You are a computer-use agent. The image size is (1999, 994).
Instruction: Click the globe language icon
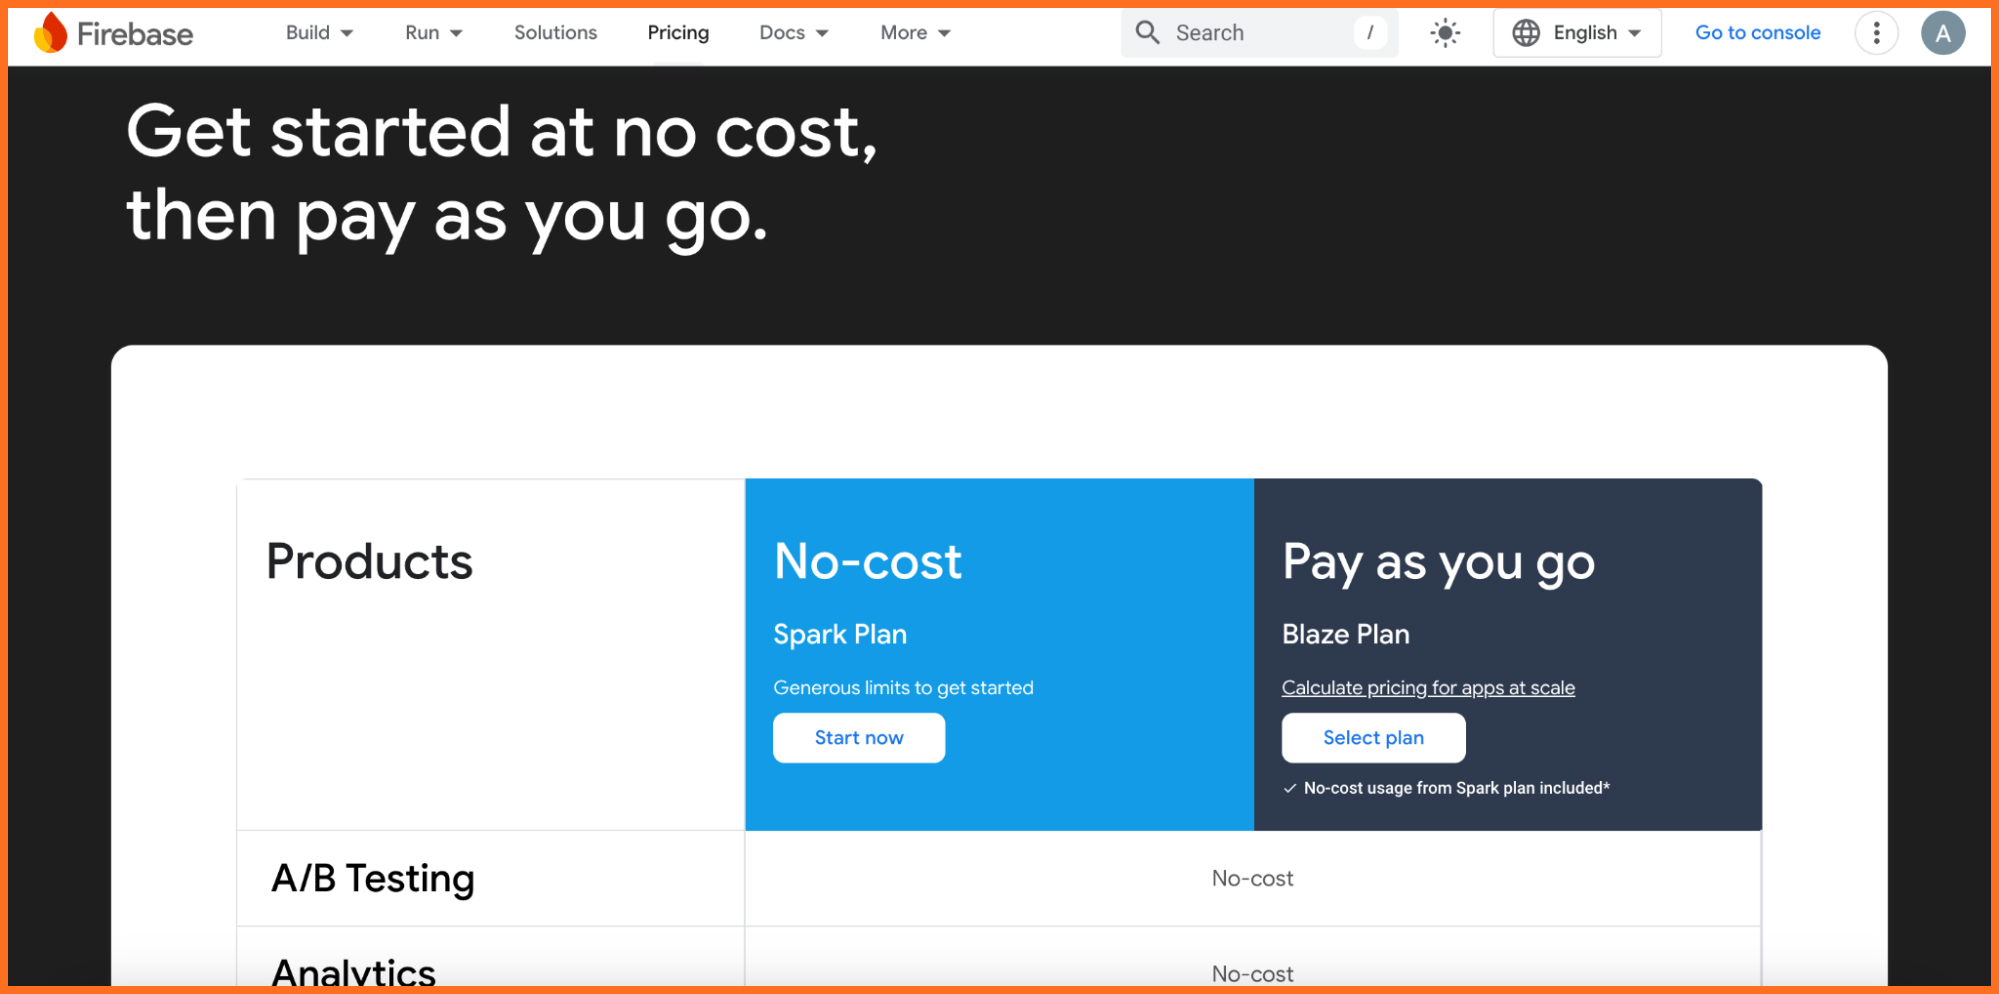pyautogui.click(x=1526, y=33)
